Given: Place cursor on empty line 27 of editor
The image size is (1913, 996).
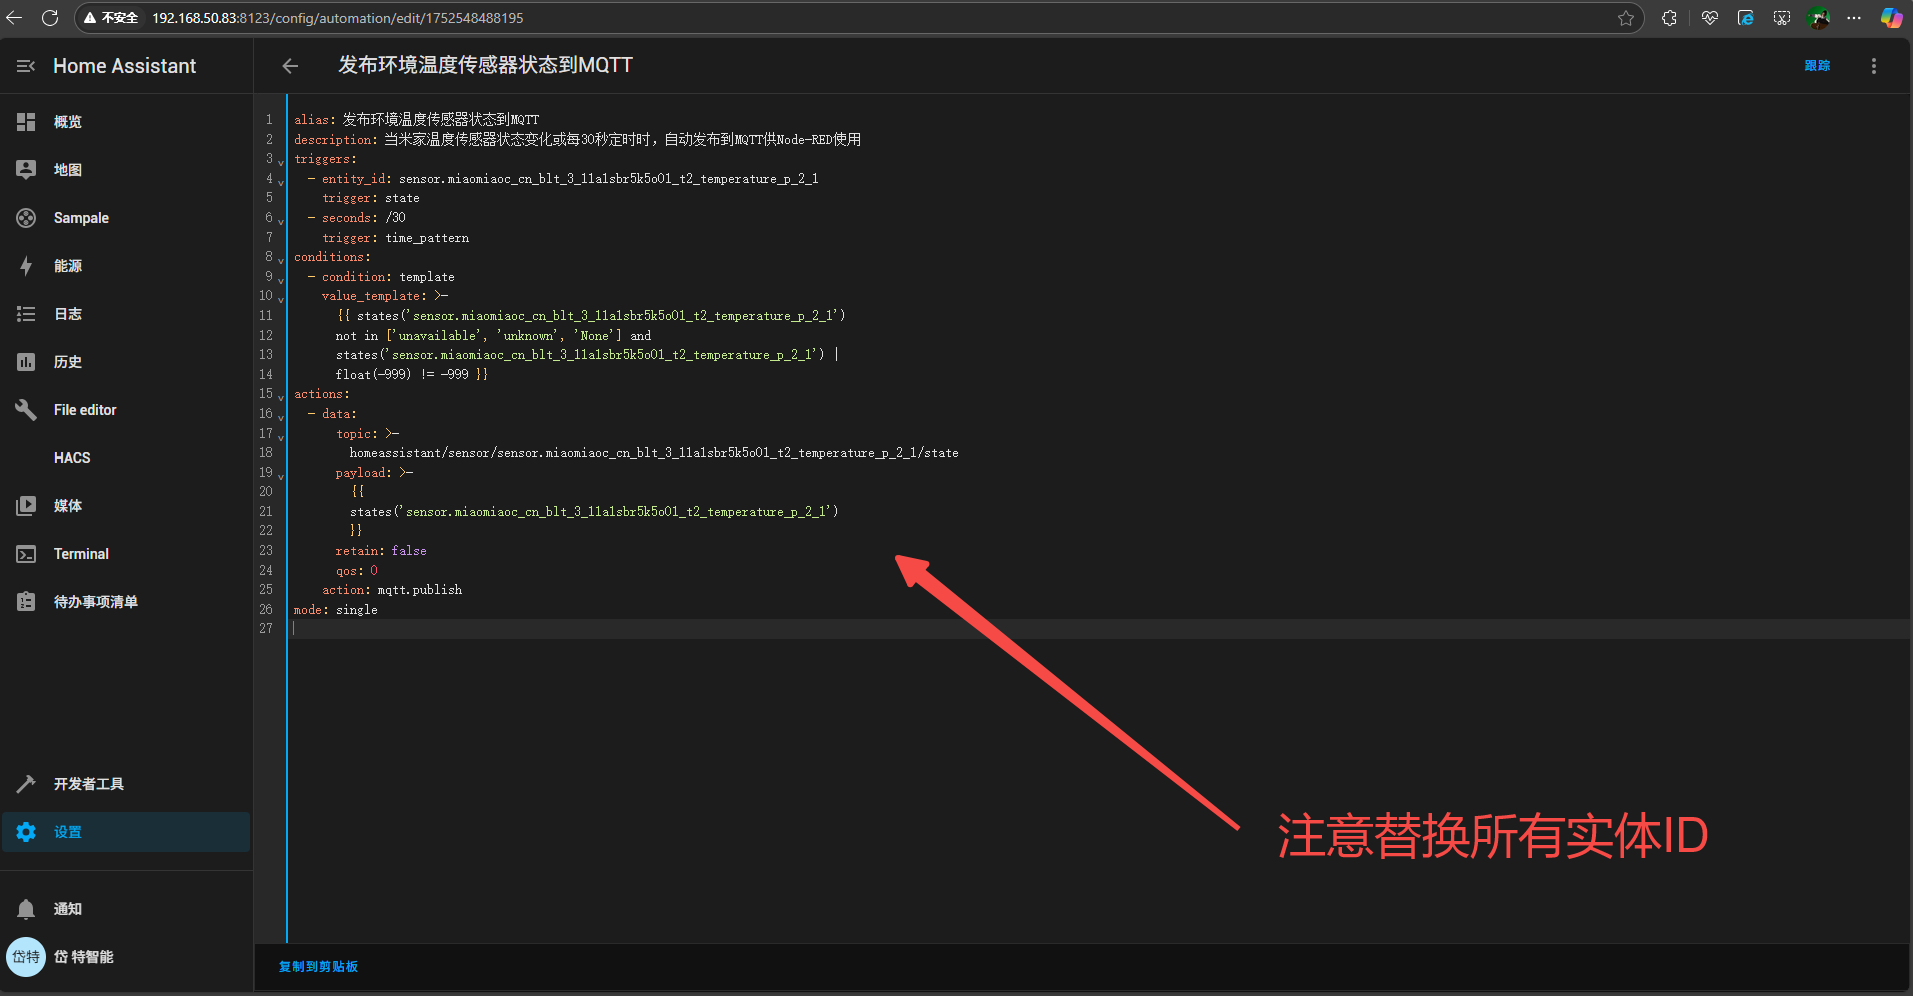Looking at the screenshot, I should click(600, 629).
